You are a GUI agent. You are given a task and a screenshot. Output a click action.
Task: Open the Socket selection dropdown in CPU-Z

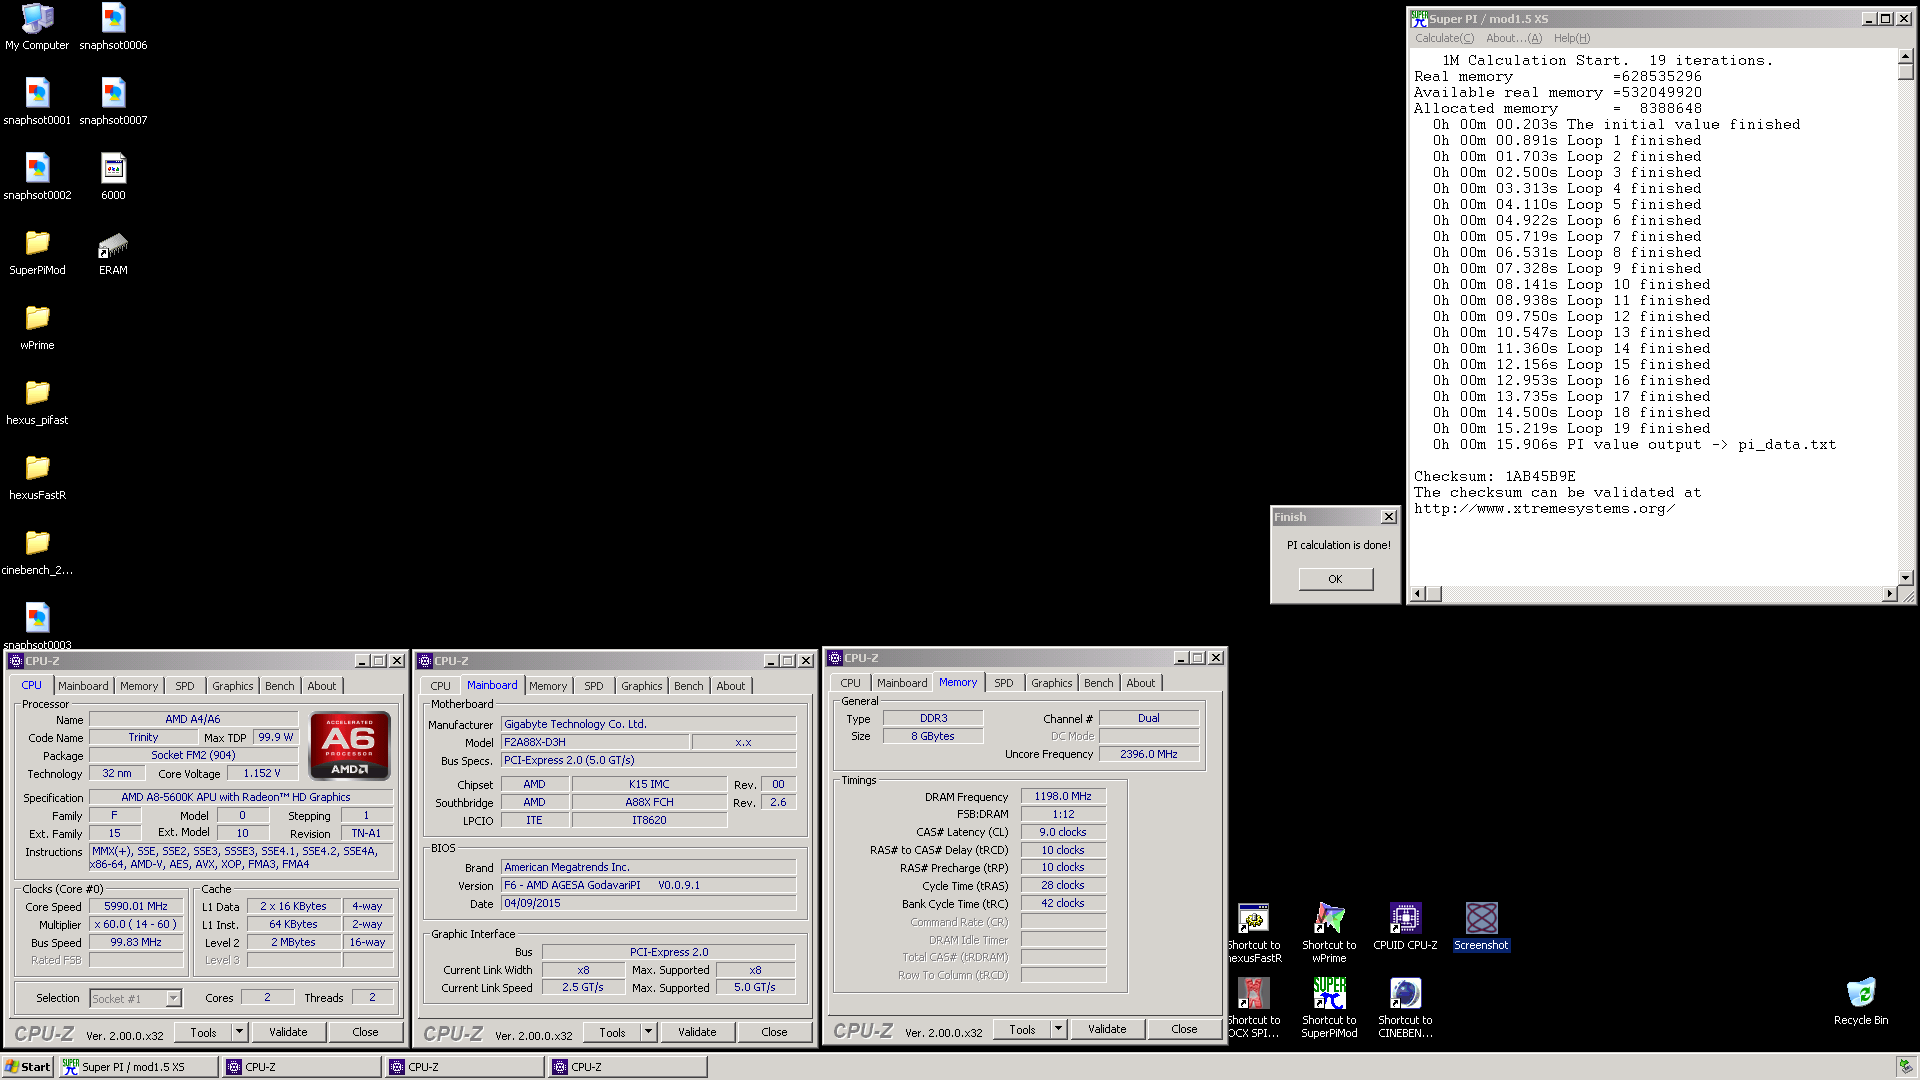click(173, 998)
